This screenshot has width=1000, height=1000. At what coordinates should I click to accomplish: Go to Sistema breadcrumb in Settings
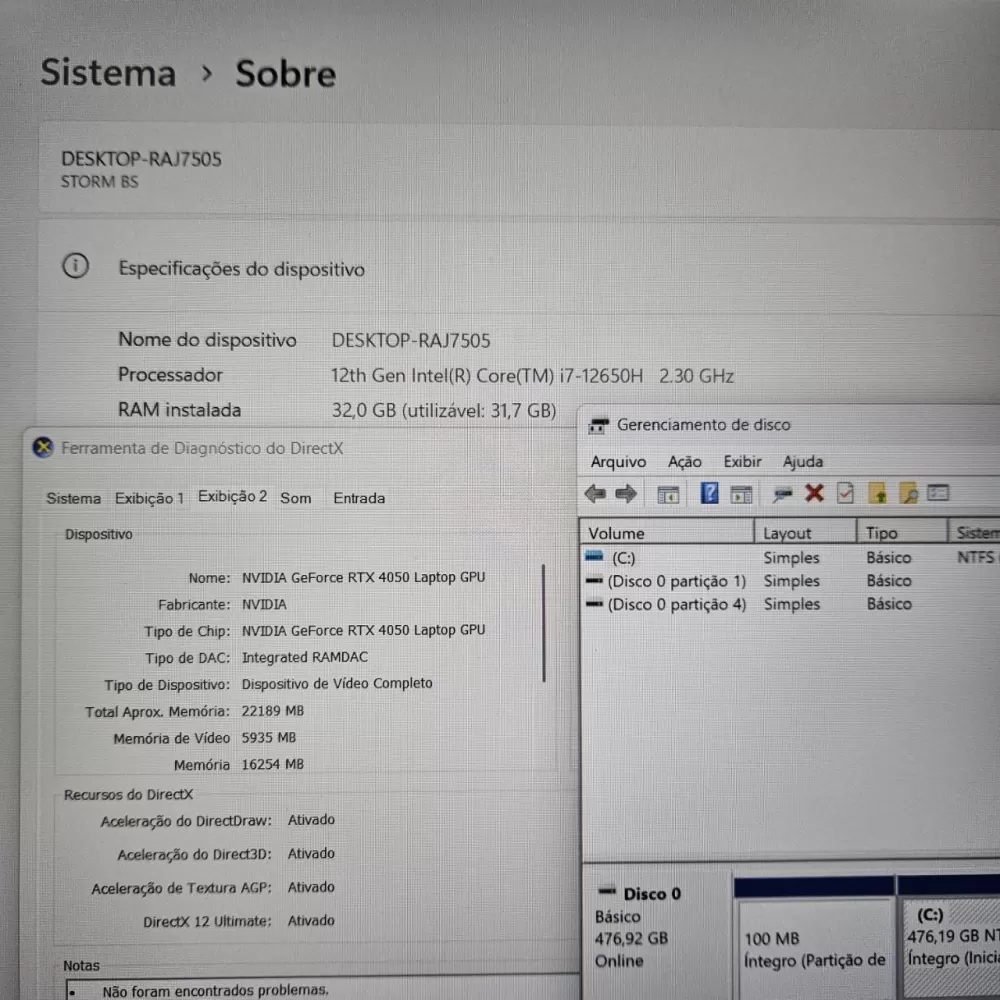tap(108, 72)
